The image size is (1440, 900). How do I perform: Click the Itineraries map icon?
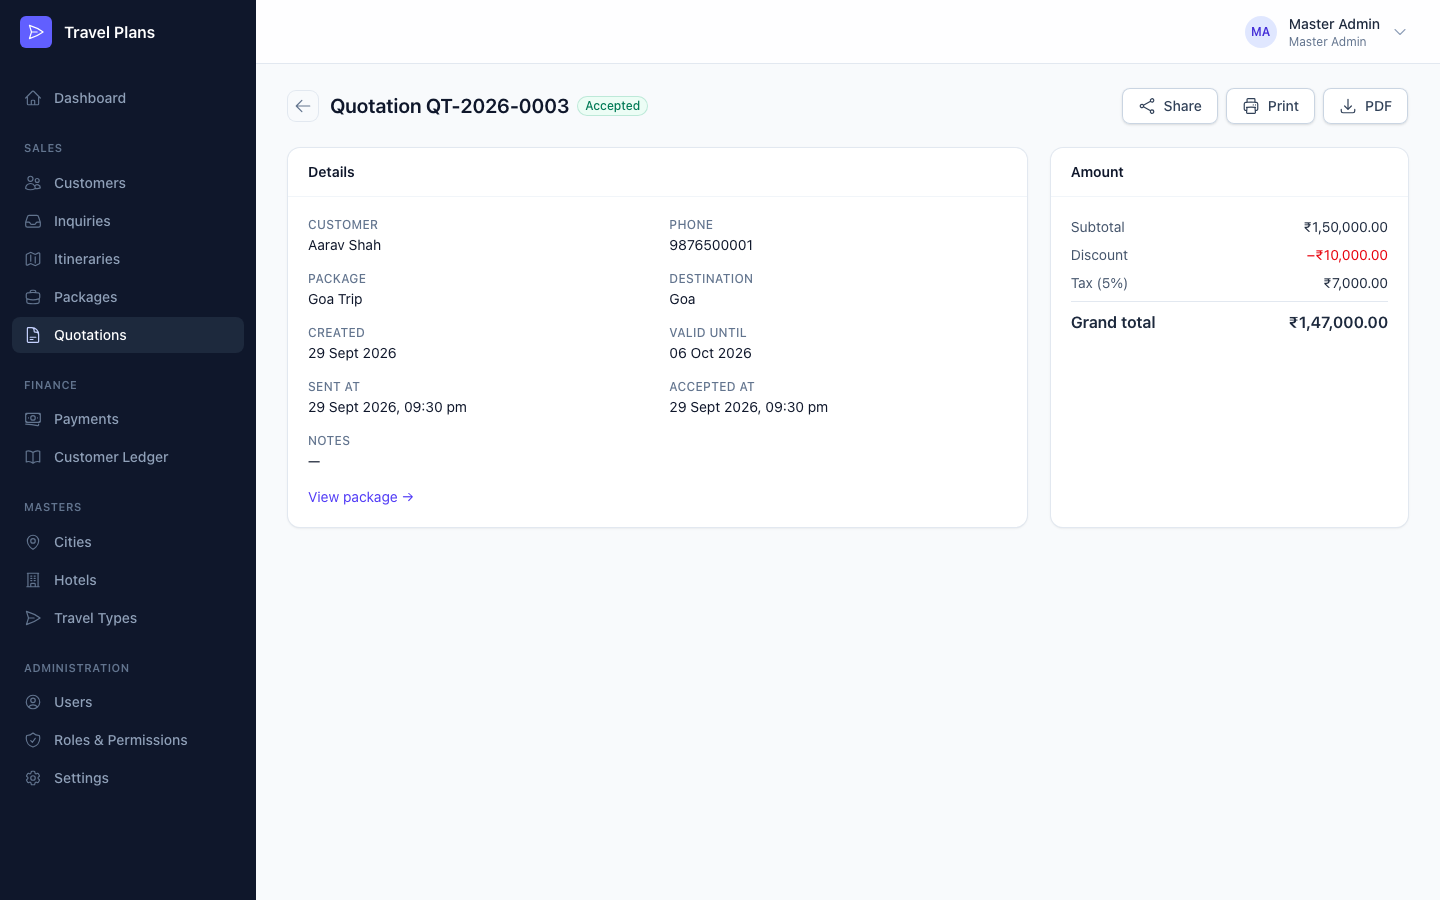[33, 259]
